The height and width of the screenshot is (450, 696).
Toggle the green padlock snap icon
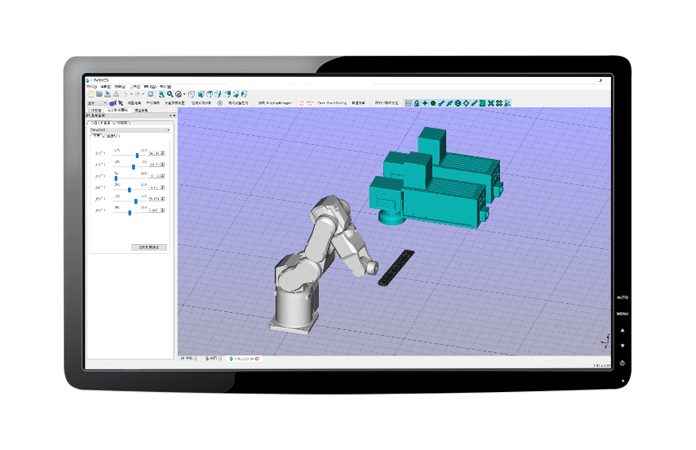click(x=416, y=103)
